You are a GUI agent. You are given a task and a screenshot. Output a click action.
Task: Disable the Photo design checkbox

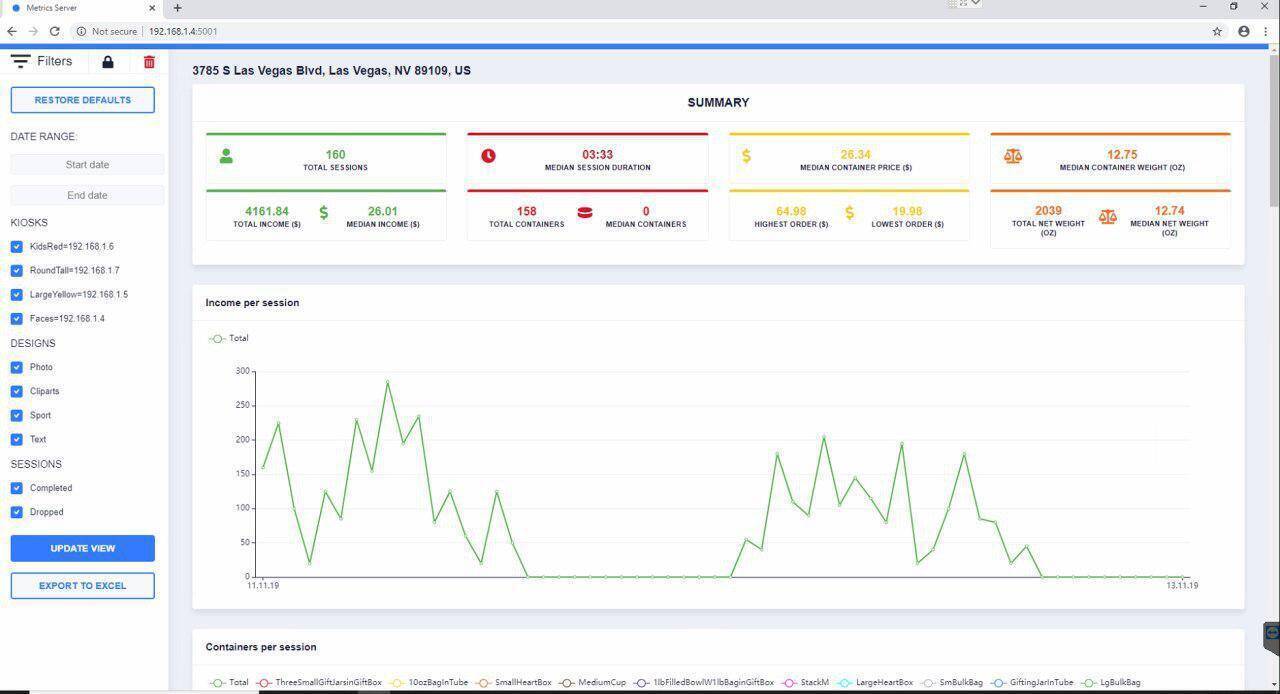(17, 368)
